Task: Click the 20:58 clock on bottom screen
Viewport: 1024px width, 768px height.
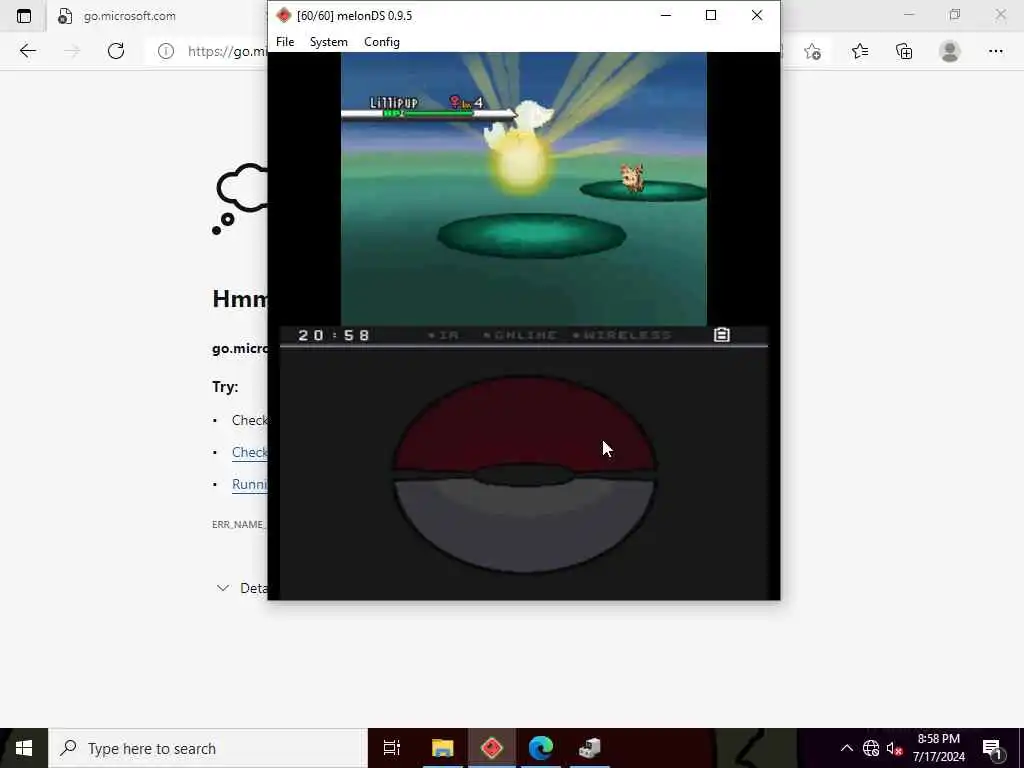Action: pyautogui.click(x=334, y=335)
